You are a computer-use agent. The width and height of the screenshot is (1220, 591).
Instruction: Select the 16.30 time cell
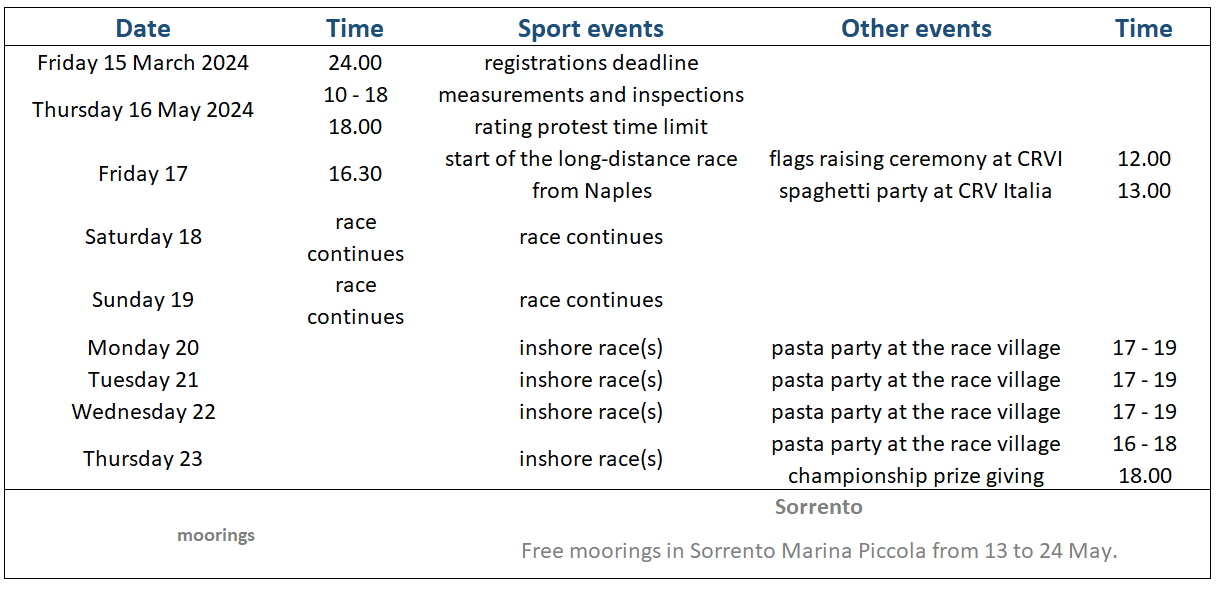click(355, 174)
